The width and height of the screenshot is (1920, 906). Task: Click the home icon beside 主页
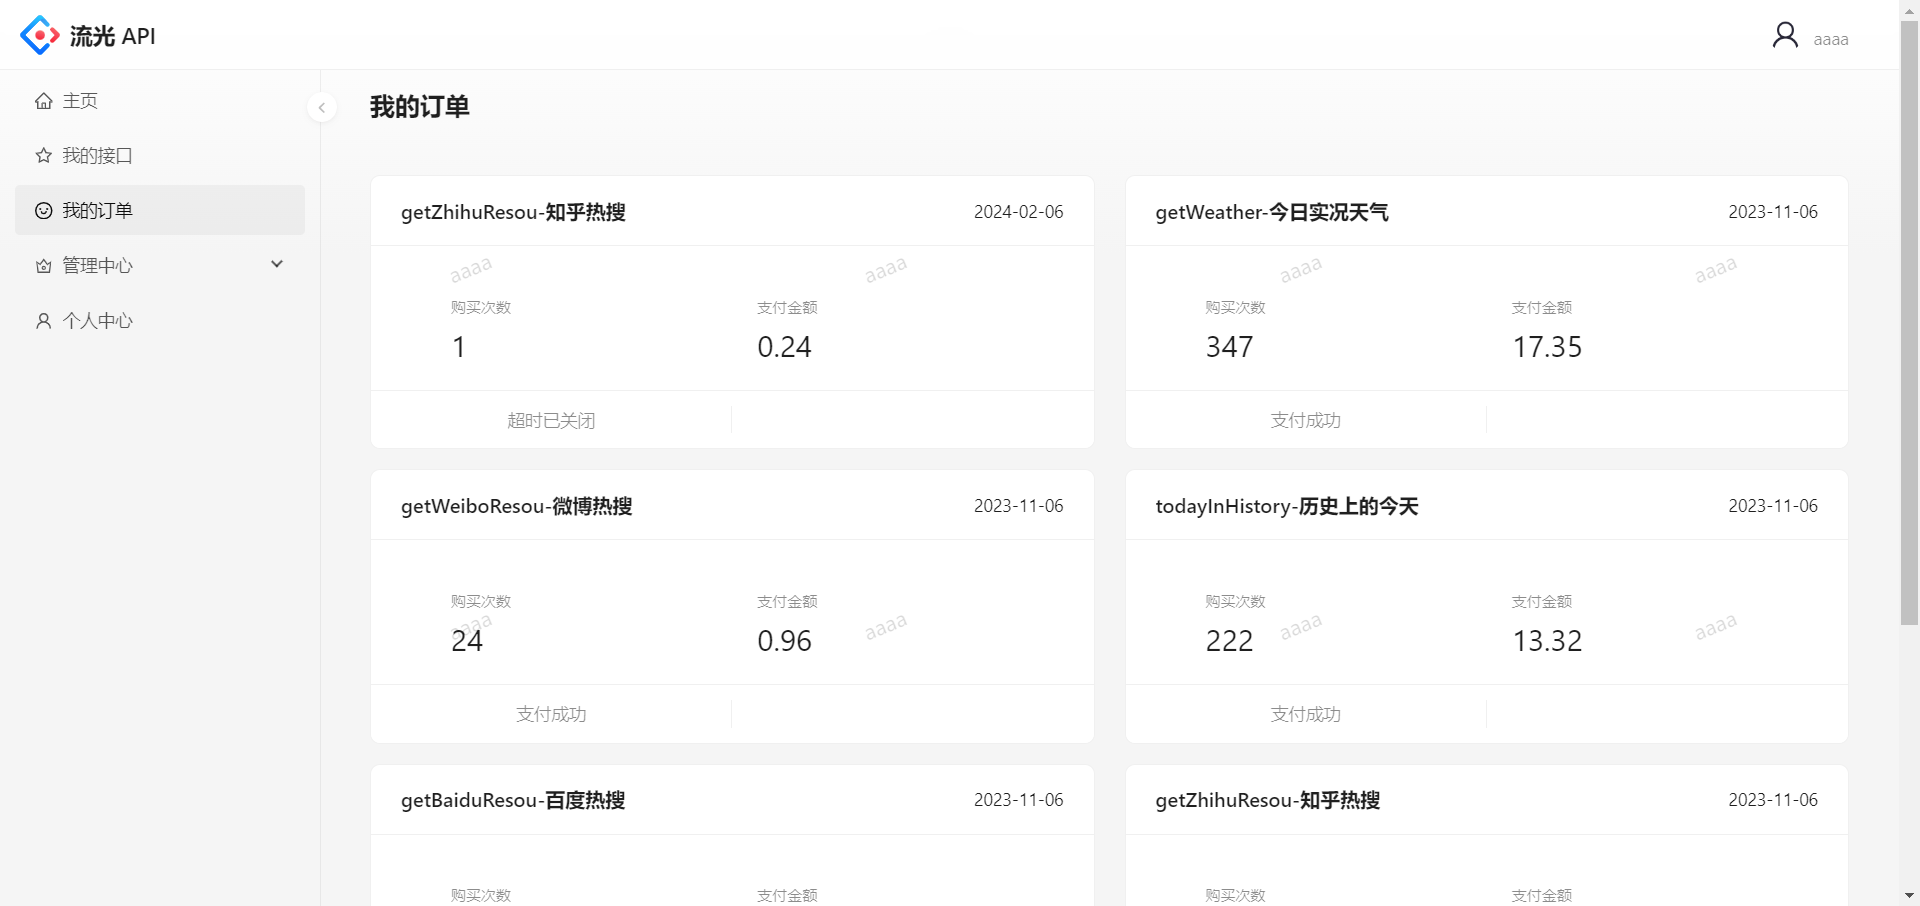pyautogui.click(x=43, y=101)
